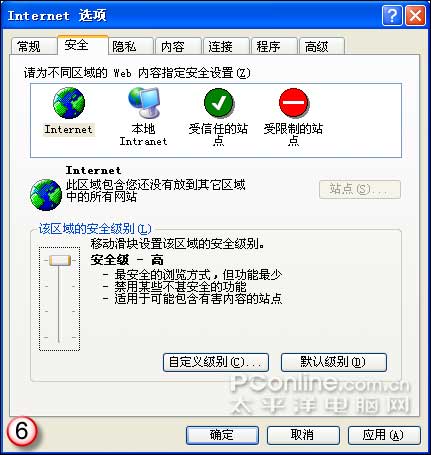Click the large globe icon beside zone description
This screenshot has width=431, height=455.
pos(46,195)
